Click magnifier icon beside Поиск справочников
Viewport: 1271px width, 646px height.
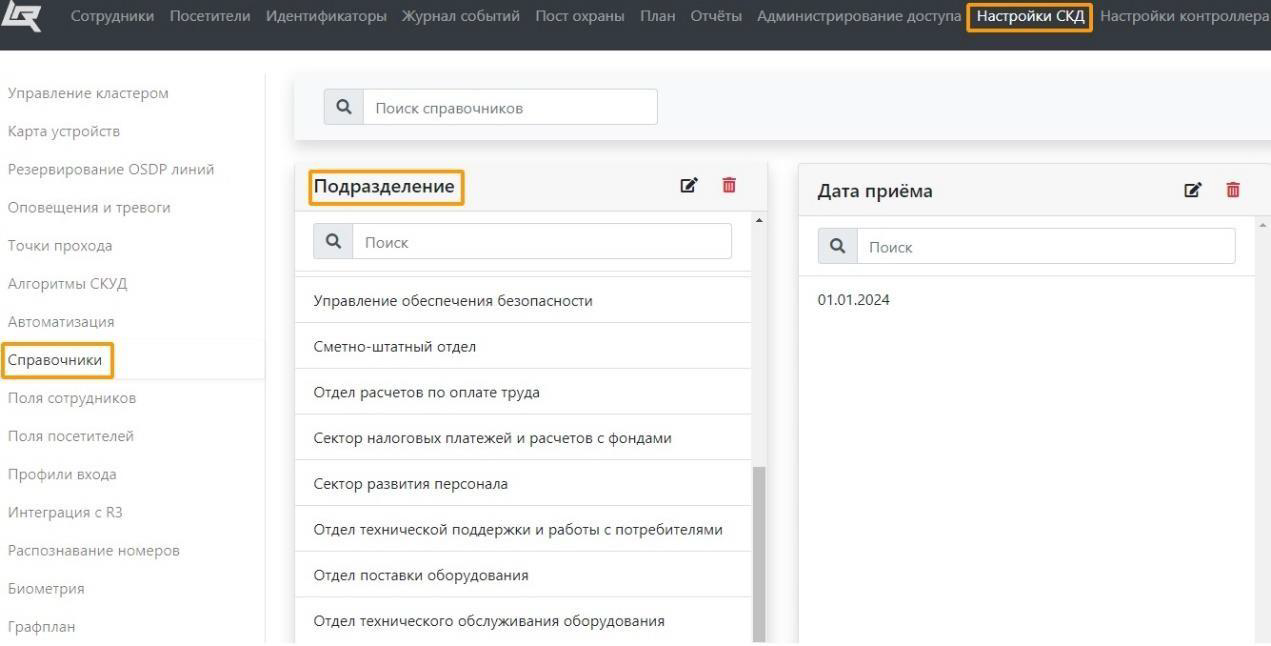pyautogui.click(x=344, y=108)
